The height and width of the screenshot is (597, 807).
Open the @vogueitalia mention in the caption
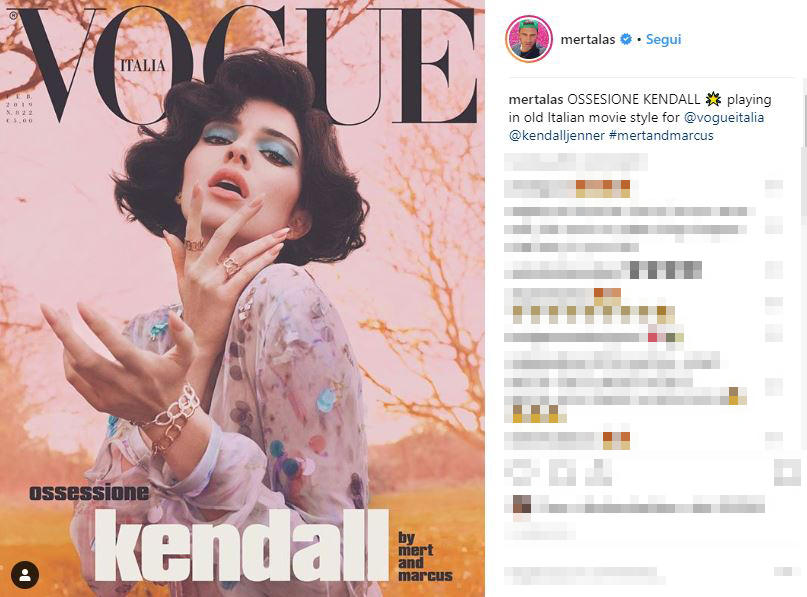(x=724, y=117)
